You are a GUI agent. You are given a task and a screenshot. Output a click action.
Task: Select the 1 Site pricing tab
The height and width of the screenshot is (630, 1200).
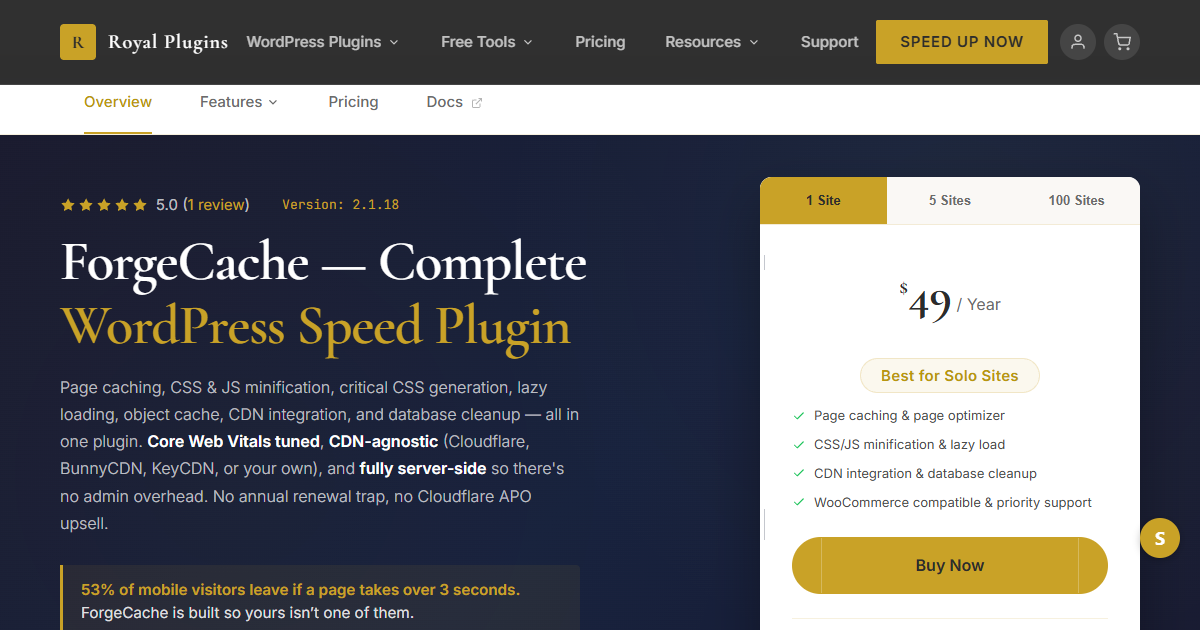[x=823, y=200]
